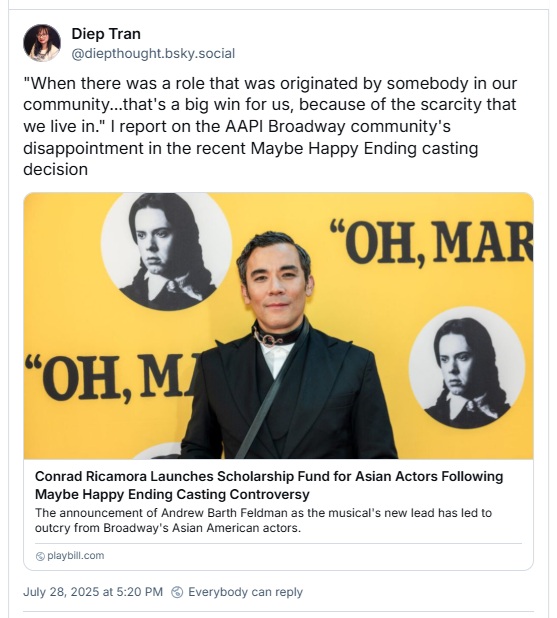Image resolution: width=557 pixels, height=618 pixels.
Task: Click the man in black suit photo
Action: tap(288, 347)
